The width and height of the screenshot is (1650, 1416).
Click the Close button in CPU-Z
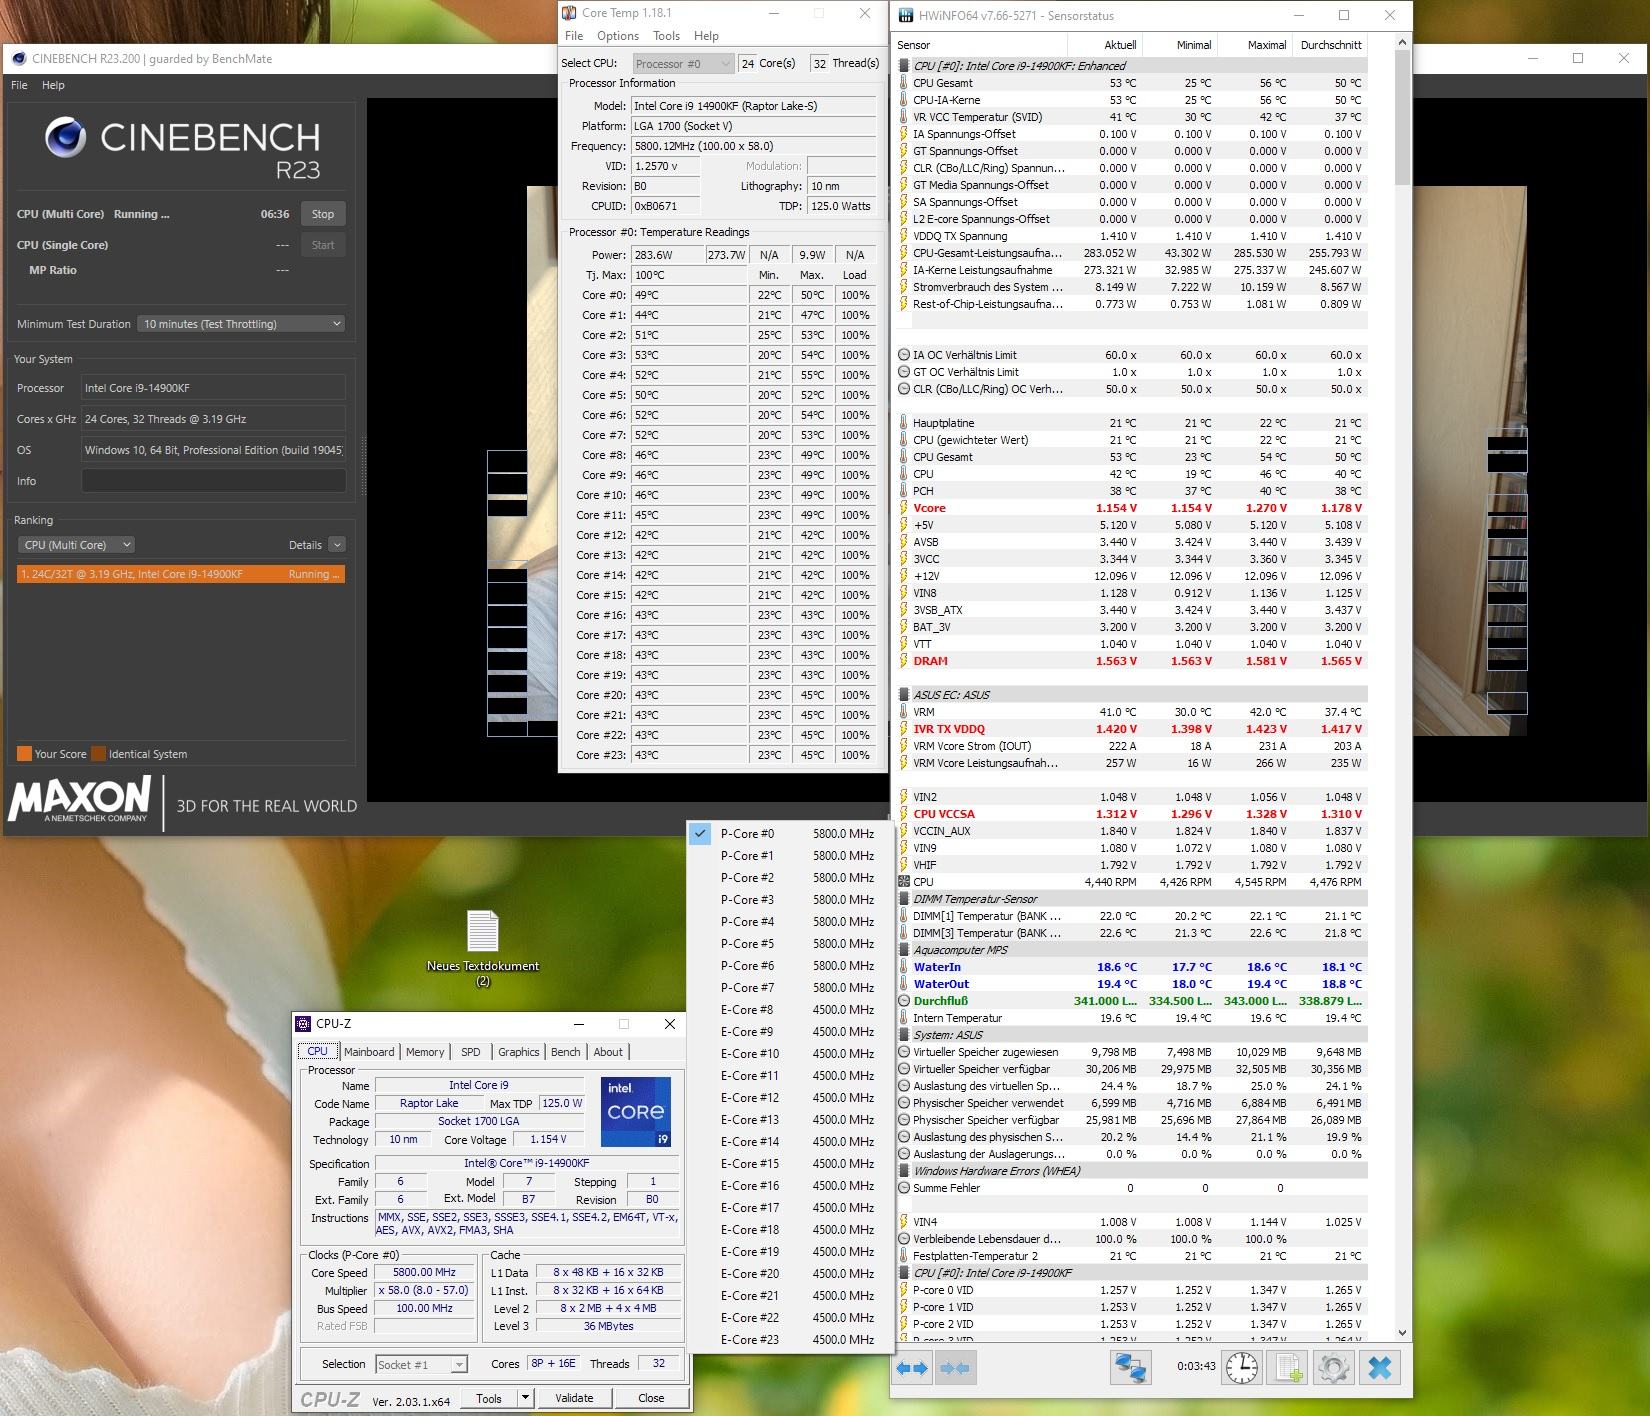(651, 1398)
